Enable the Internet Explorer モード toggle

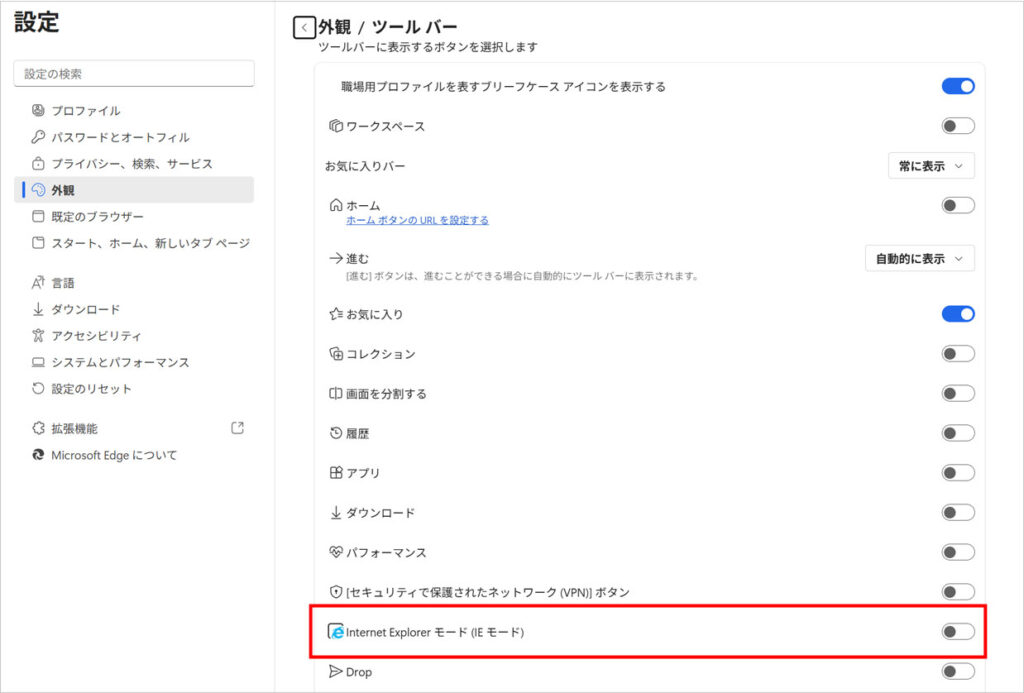(x=957, y=632)
